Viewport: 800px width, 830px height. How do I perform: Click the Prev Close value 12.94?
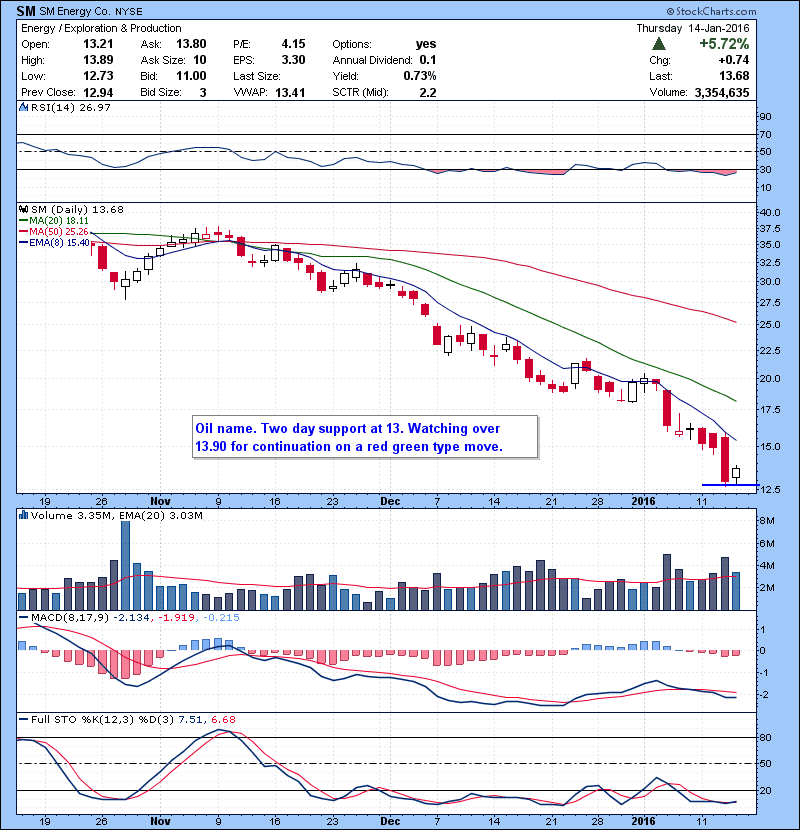[98, 93]
